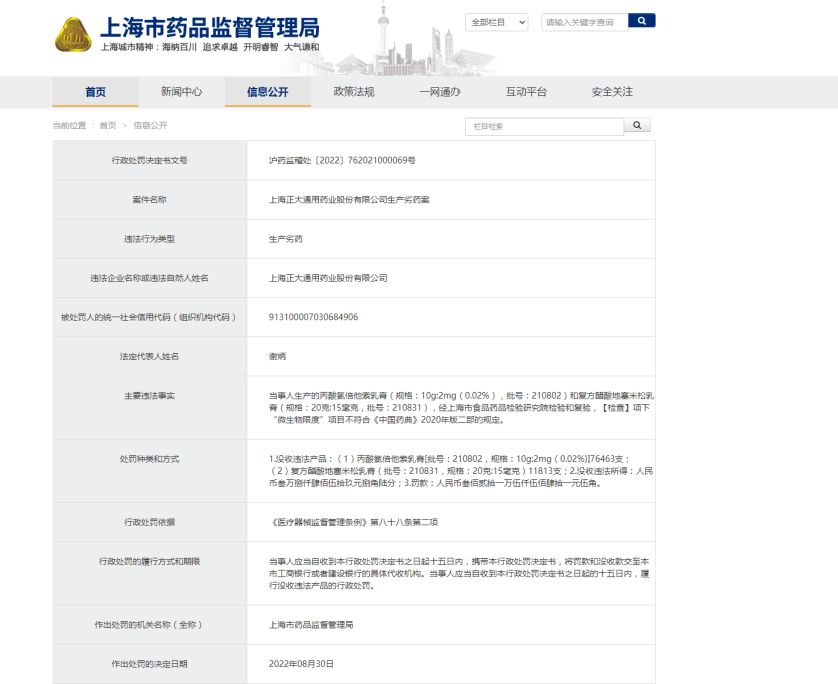Image resolution: width=838 pixels, height=684 pixels.
Task: Click the 行政处罚的履行方式和期限 label
Action: point(150,562)
